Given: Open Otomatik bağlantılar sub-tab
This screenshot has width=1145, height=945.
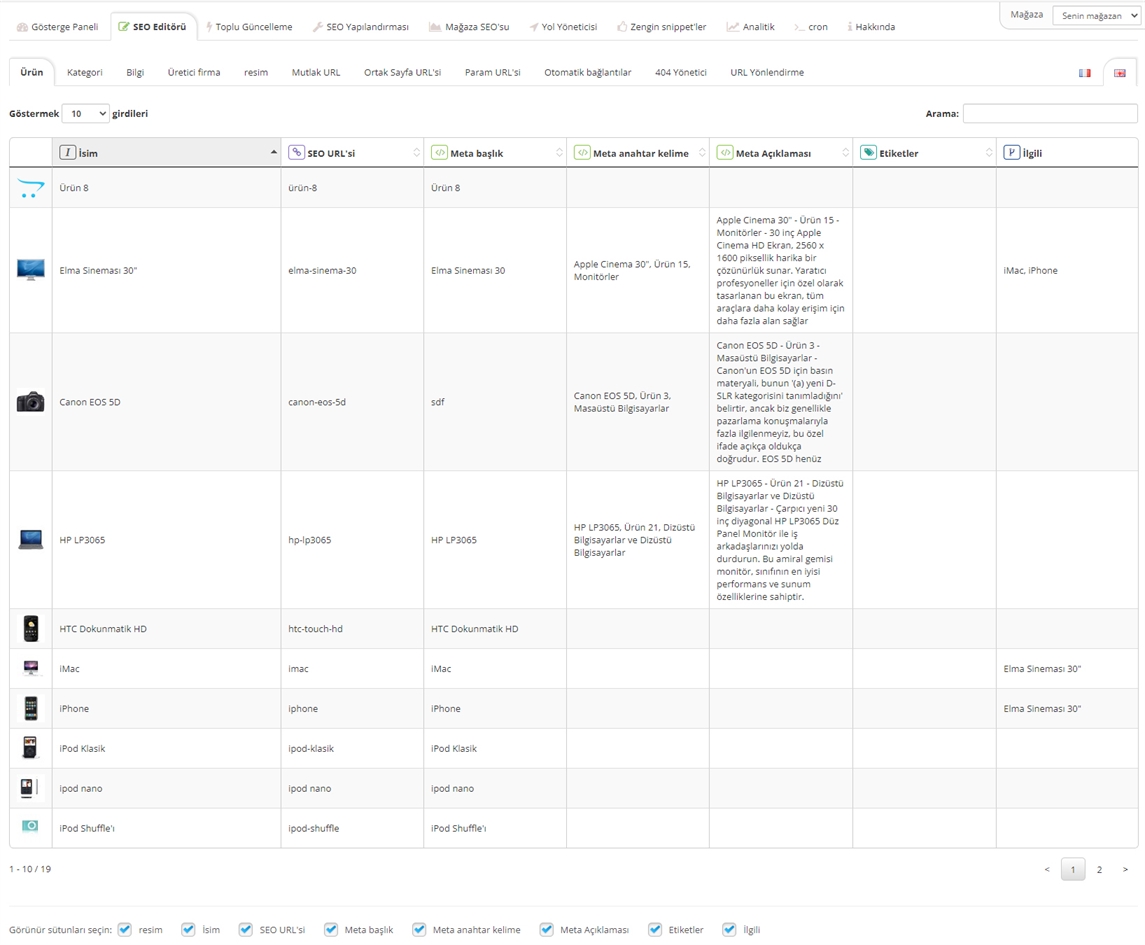Looking at the screenshot, I should point(587,72).
